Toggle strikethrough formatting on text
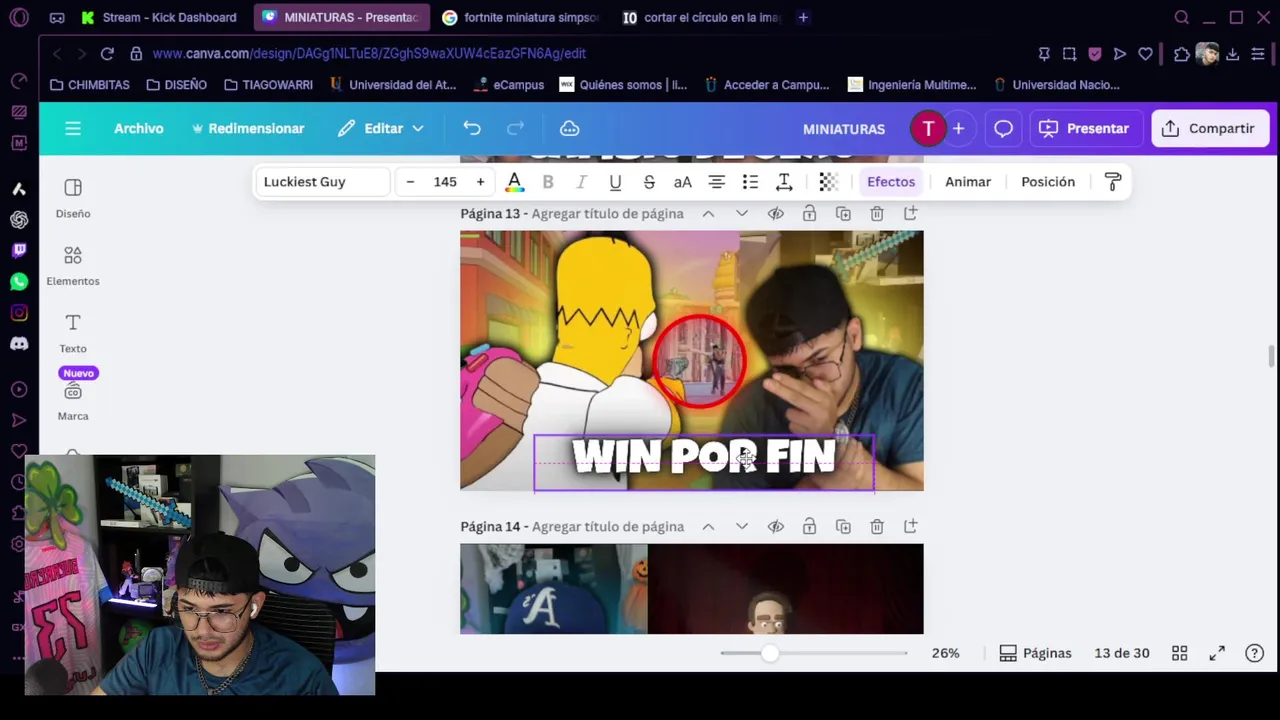The image size is (1280, 720). (649, 182)
